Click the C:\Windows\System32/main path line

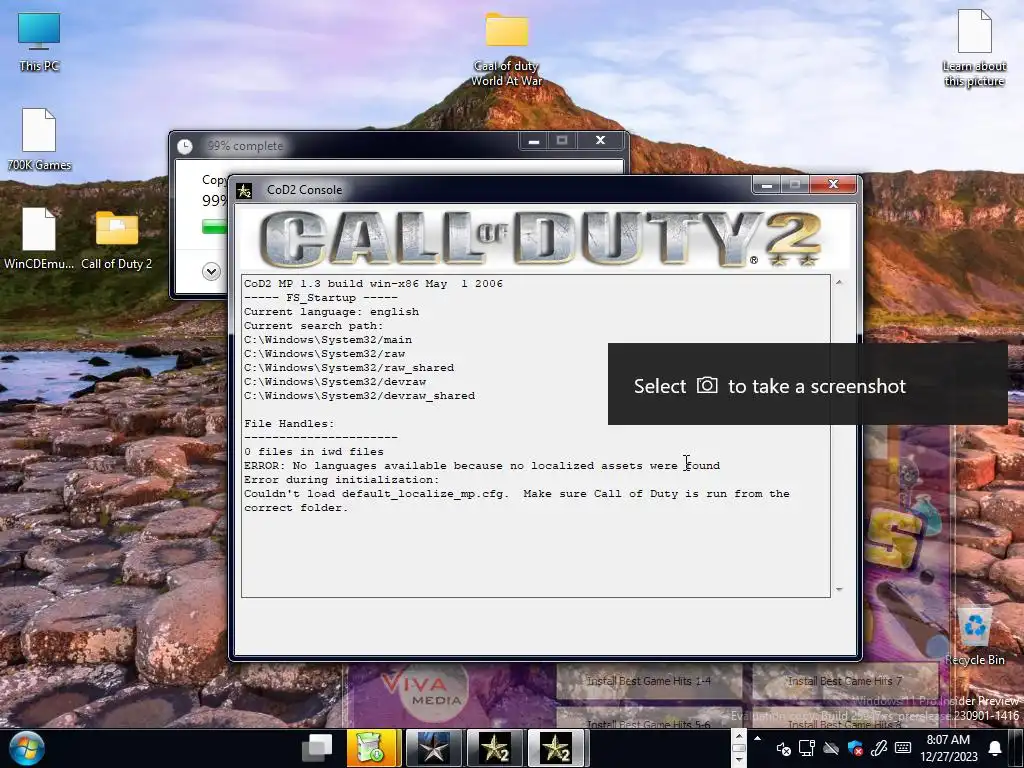click(x=328, y=340)
